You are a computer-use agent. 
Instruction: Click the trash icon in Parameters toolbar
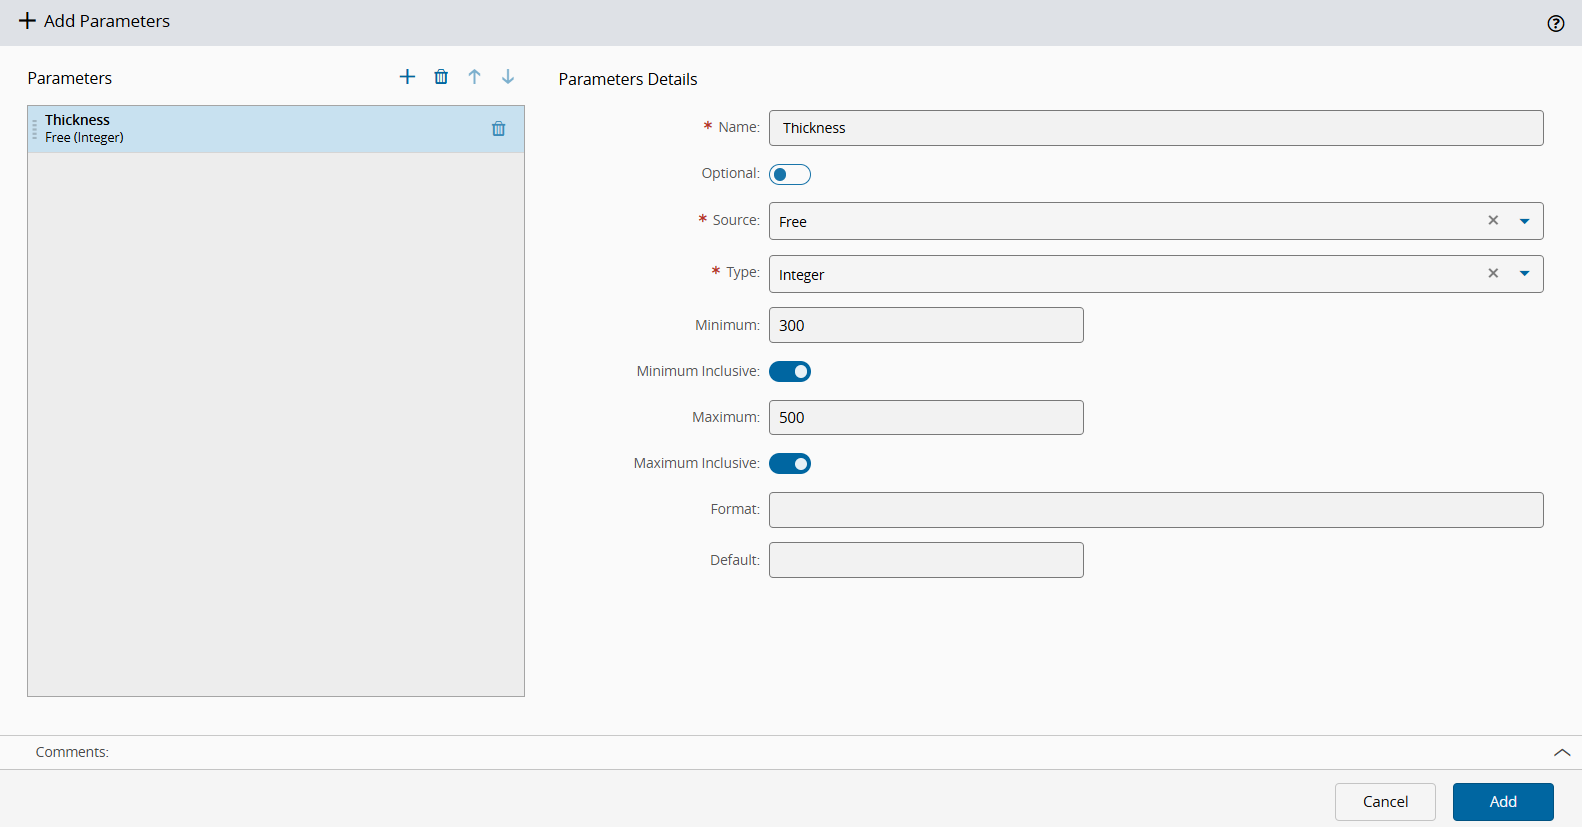coord(441,77)
